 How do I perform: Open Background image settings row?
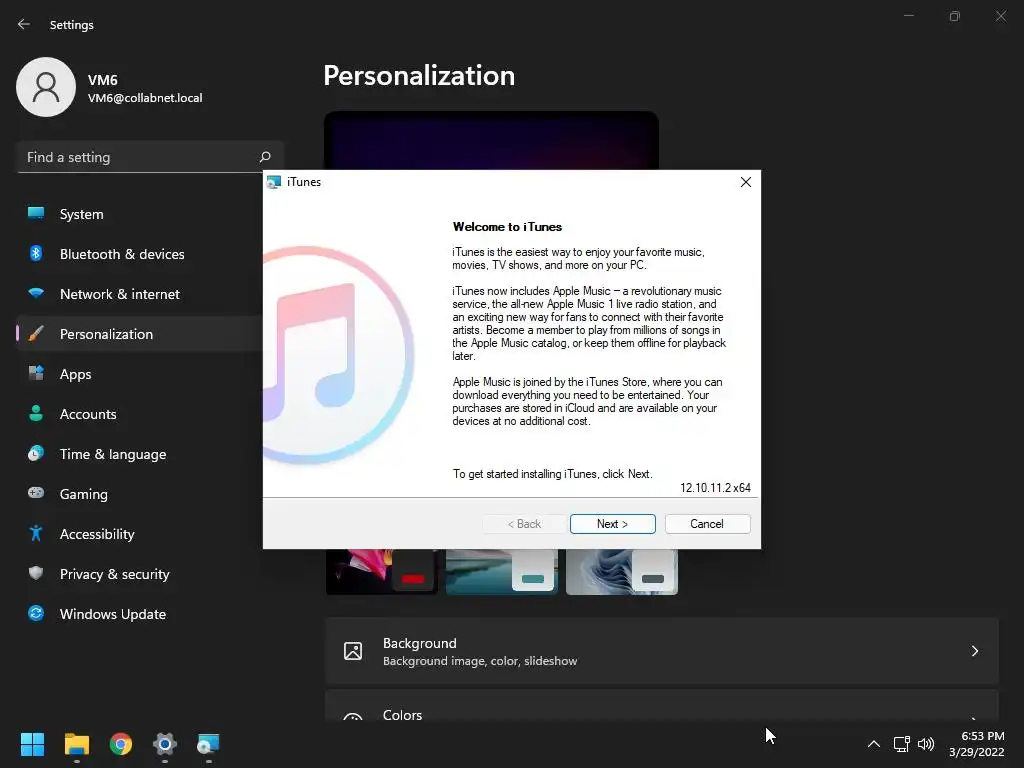point(662,651)
